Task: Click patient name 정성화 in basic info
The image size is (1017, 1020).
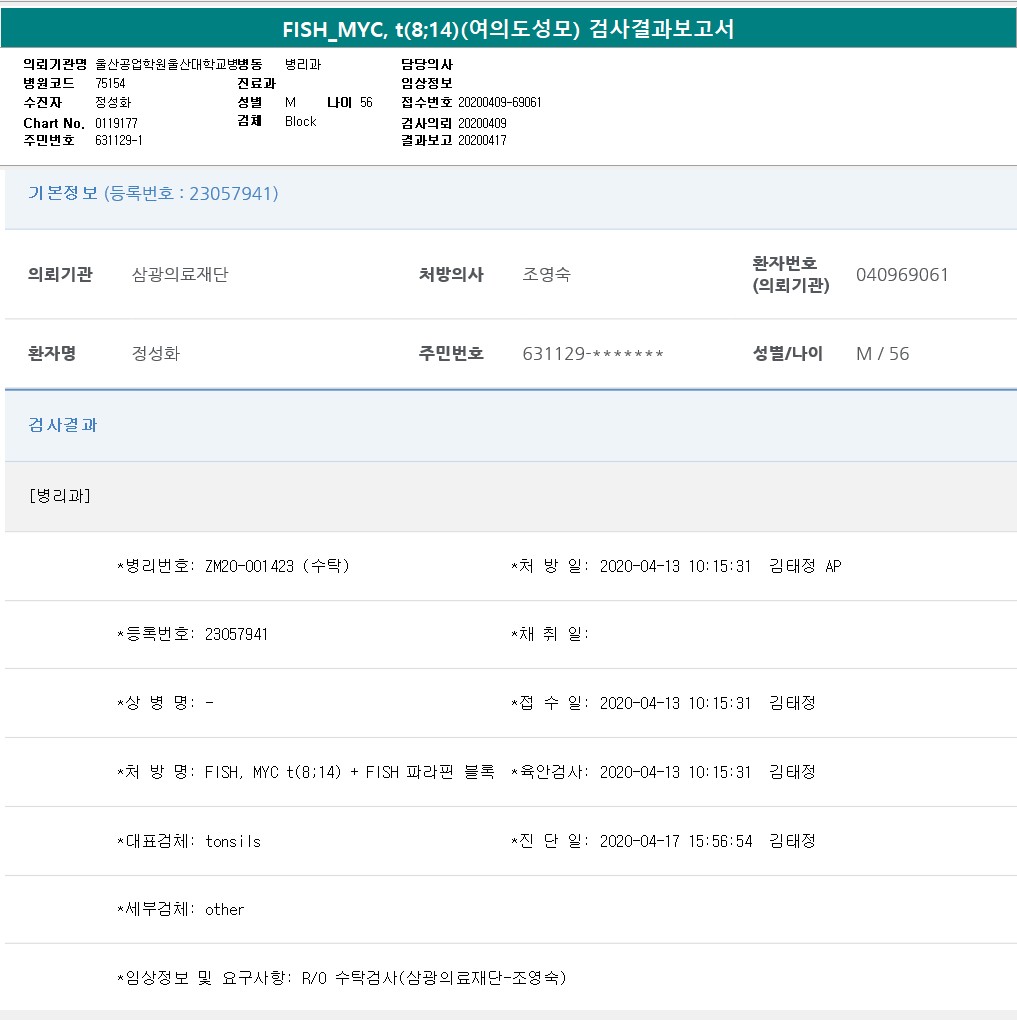Action: coord(156,353)
